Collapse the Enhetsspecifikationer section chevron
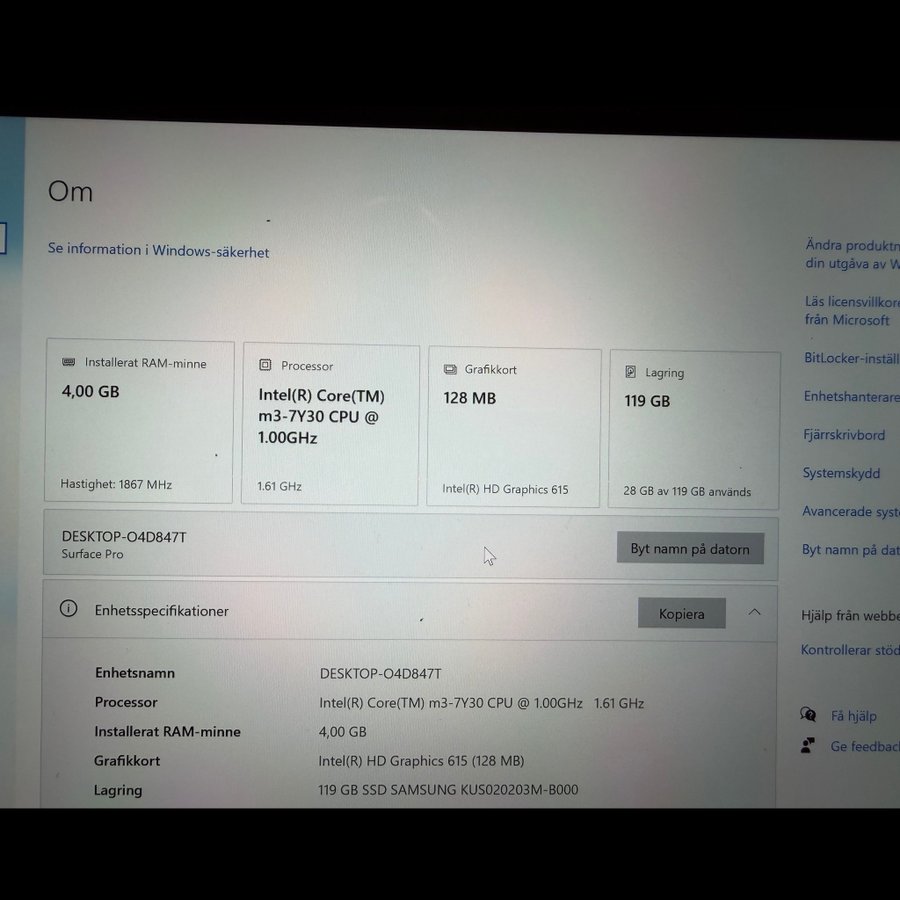 754,612
